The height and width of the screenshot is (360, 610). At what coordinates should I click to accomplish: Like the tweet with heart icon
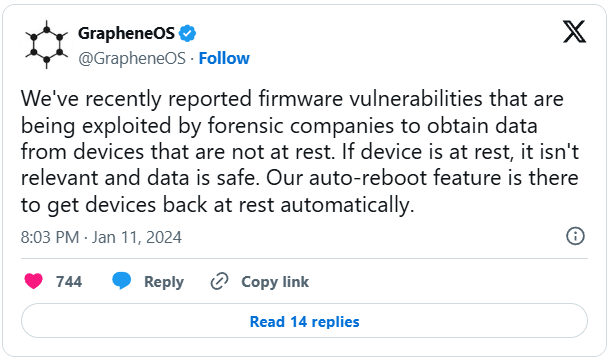point(33,281)
